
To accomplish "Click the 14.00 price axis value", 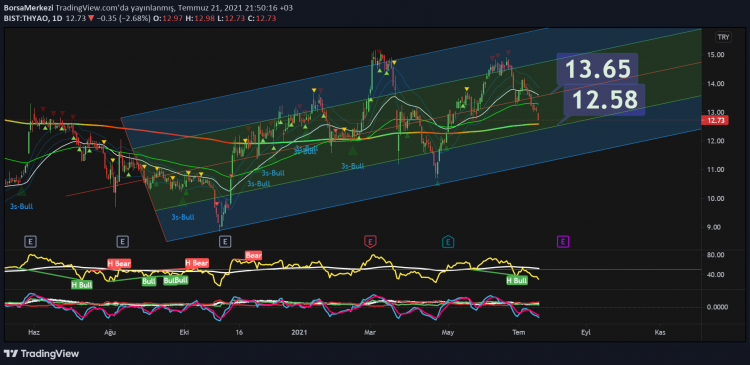I will pyautogui.click(x=715, y=83).
